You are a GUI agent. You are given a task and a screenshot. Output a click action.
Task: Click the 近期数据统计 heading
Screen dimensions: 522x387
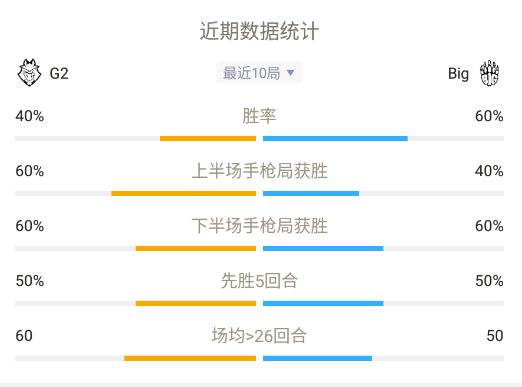click(259, 31)
